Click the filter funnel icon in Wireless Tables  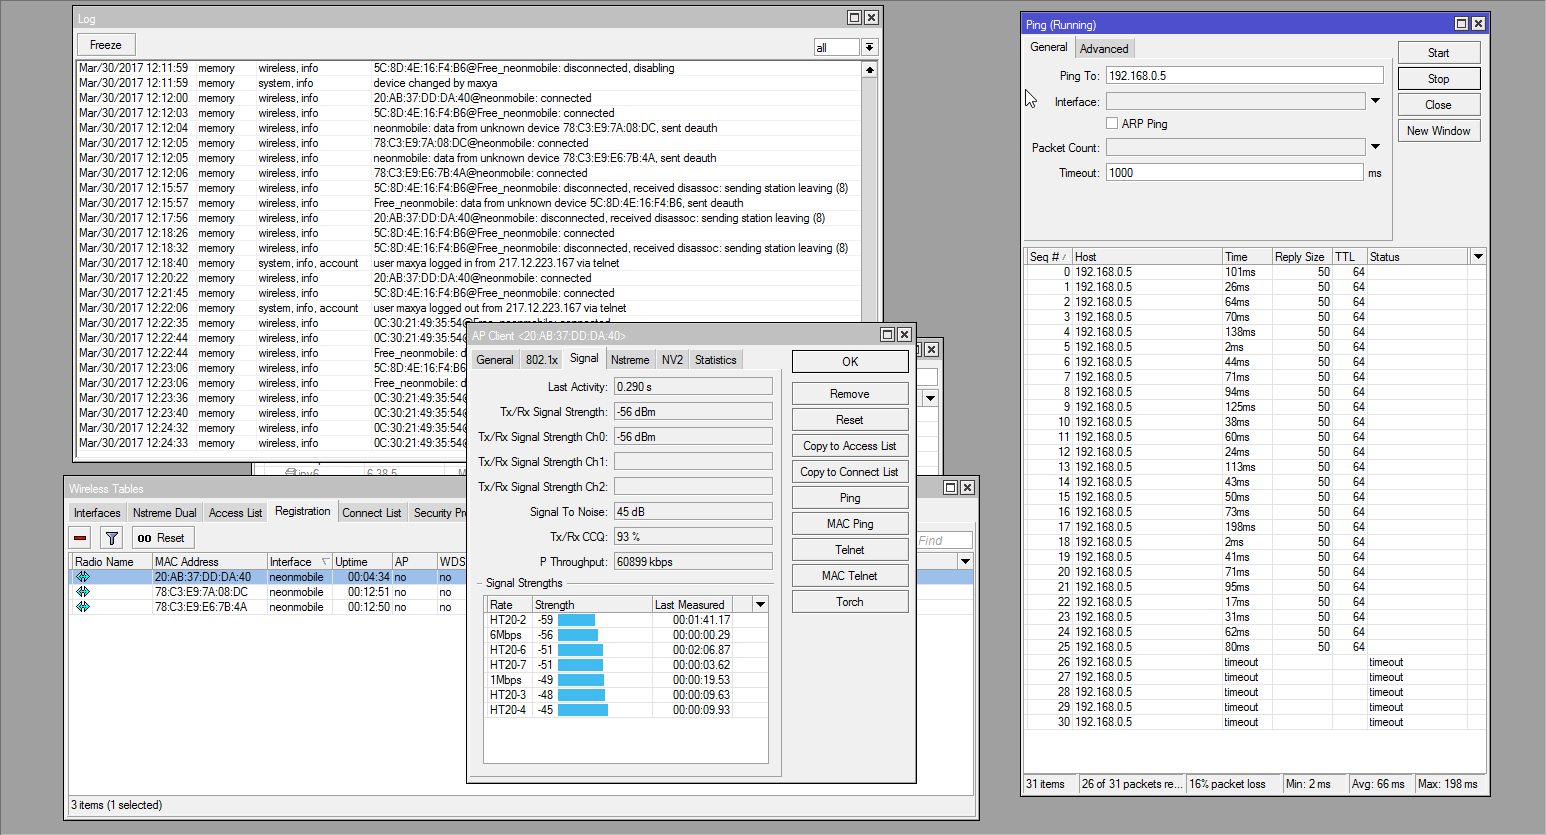tap(112, 538)
